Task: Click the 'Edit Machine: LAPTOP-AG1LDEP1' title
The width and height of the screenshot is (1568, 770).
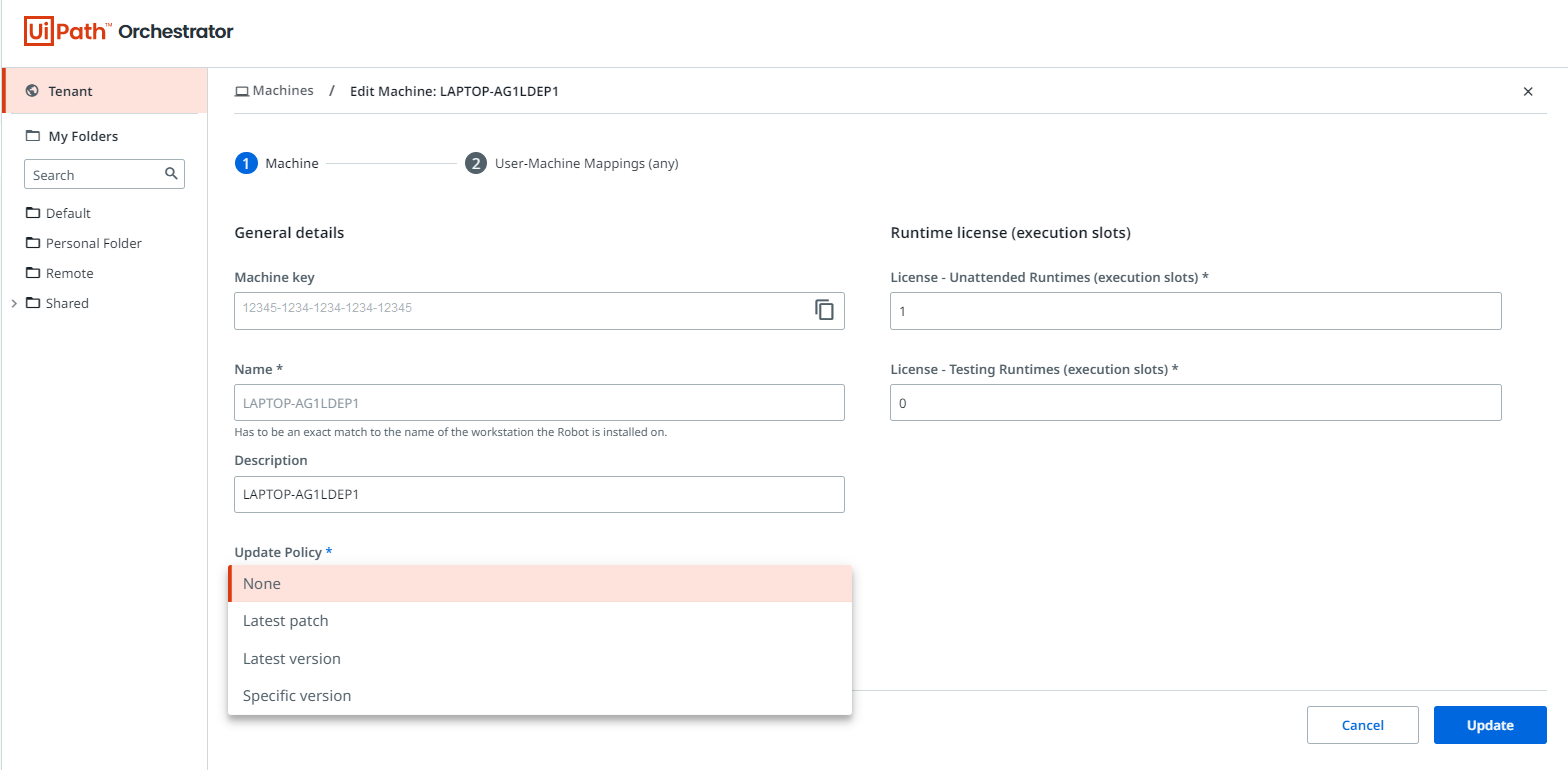Action: coord(454,91)
